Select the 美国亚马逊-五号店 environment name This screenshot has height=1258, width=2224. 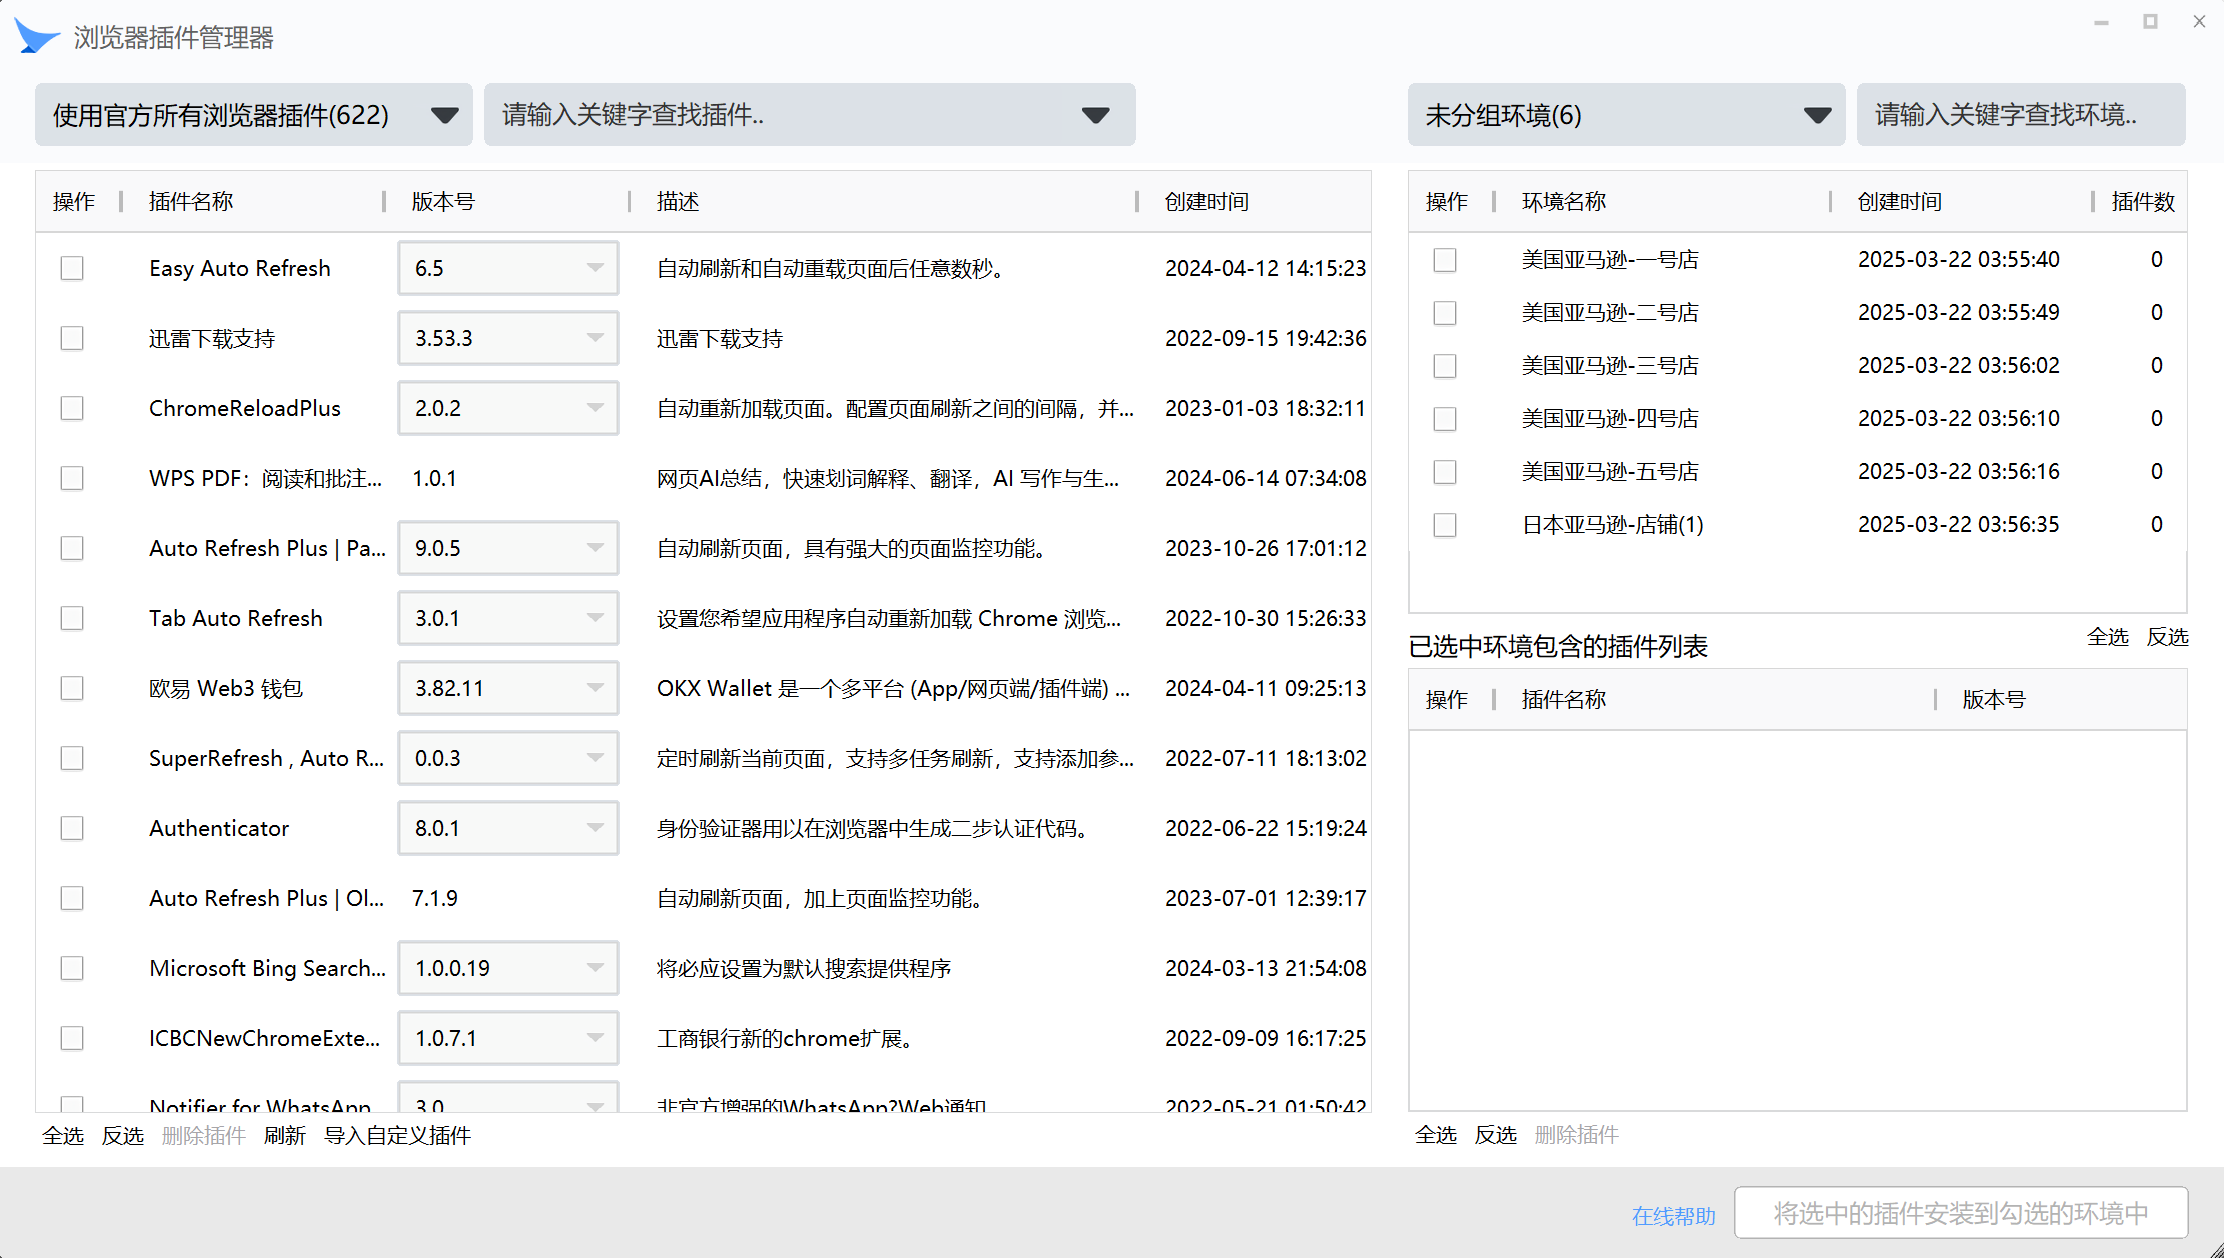pos(1610,472)
